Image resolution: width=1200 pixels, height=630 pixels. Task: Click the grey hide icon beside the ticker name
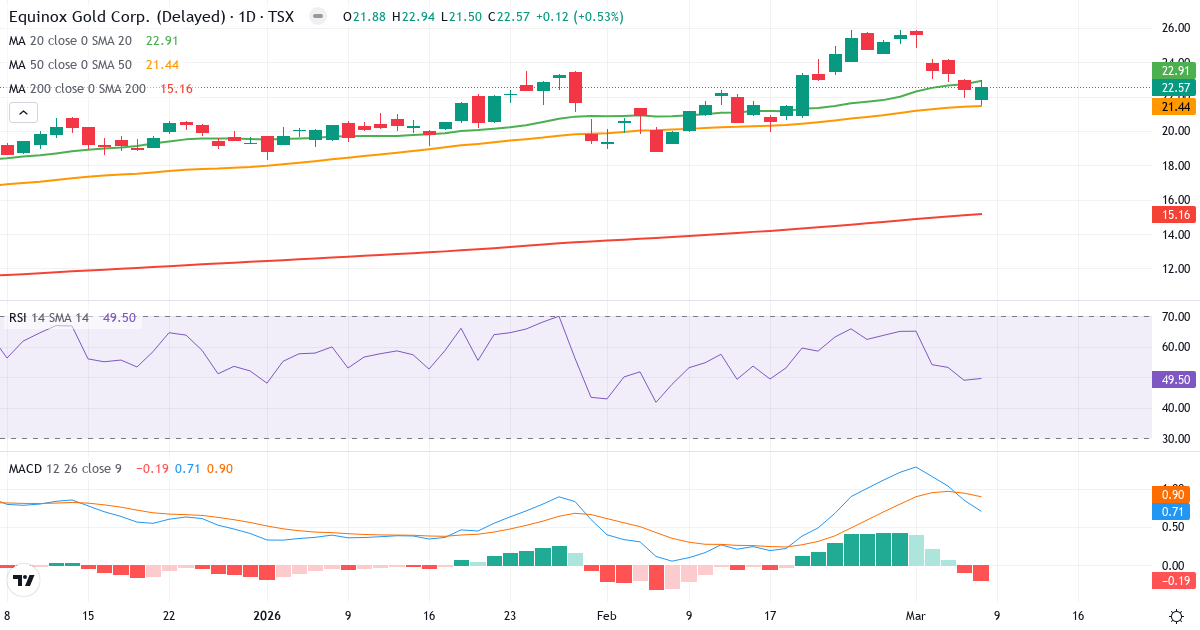(316, 16)
